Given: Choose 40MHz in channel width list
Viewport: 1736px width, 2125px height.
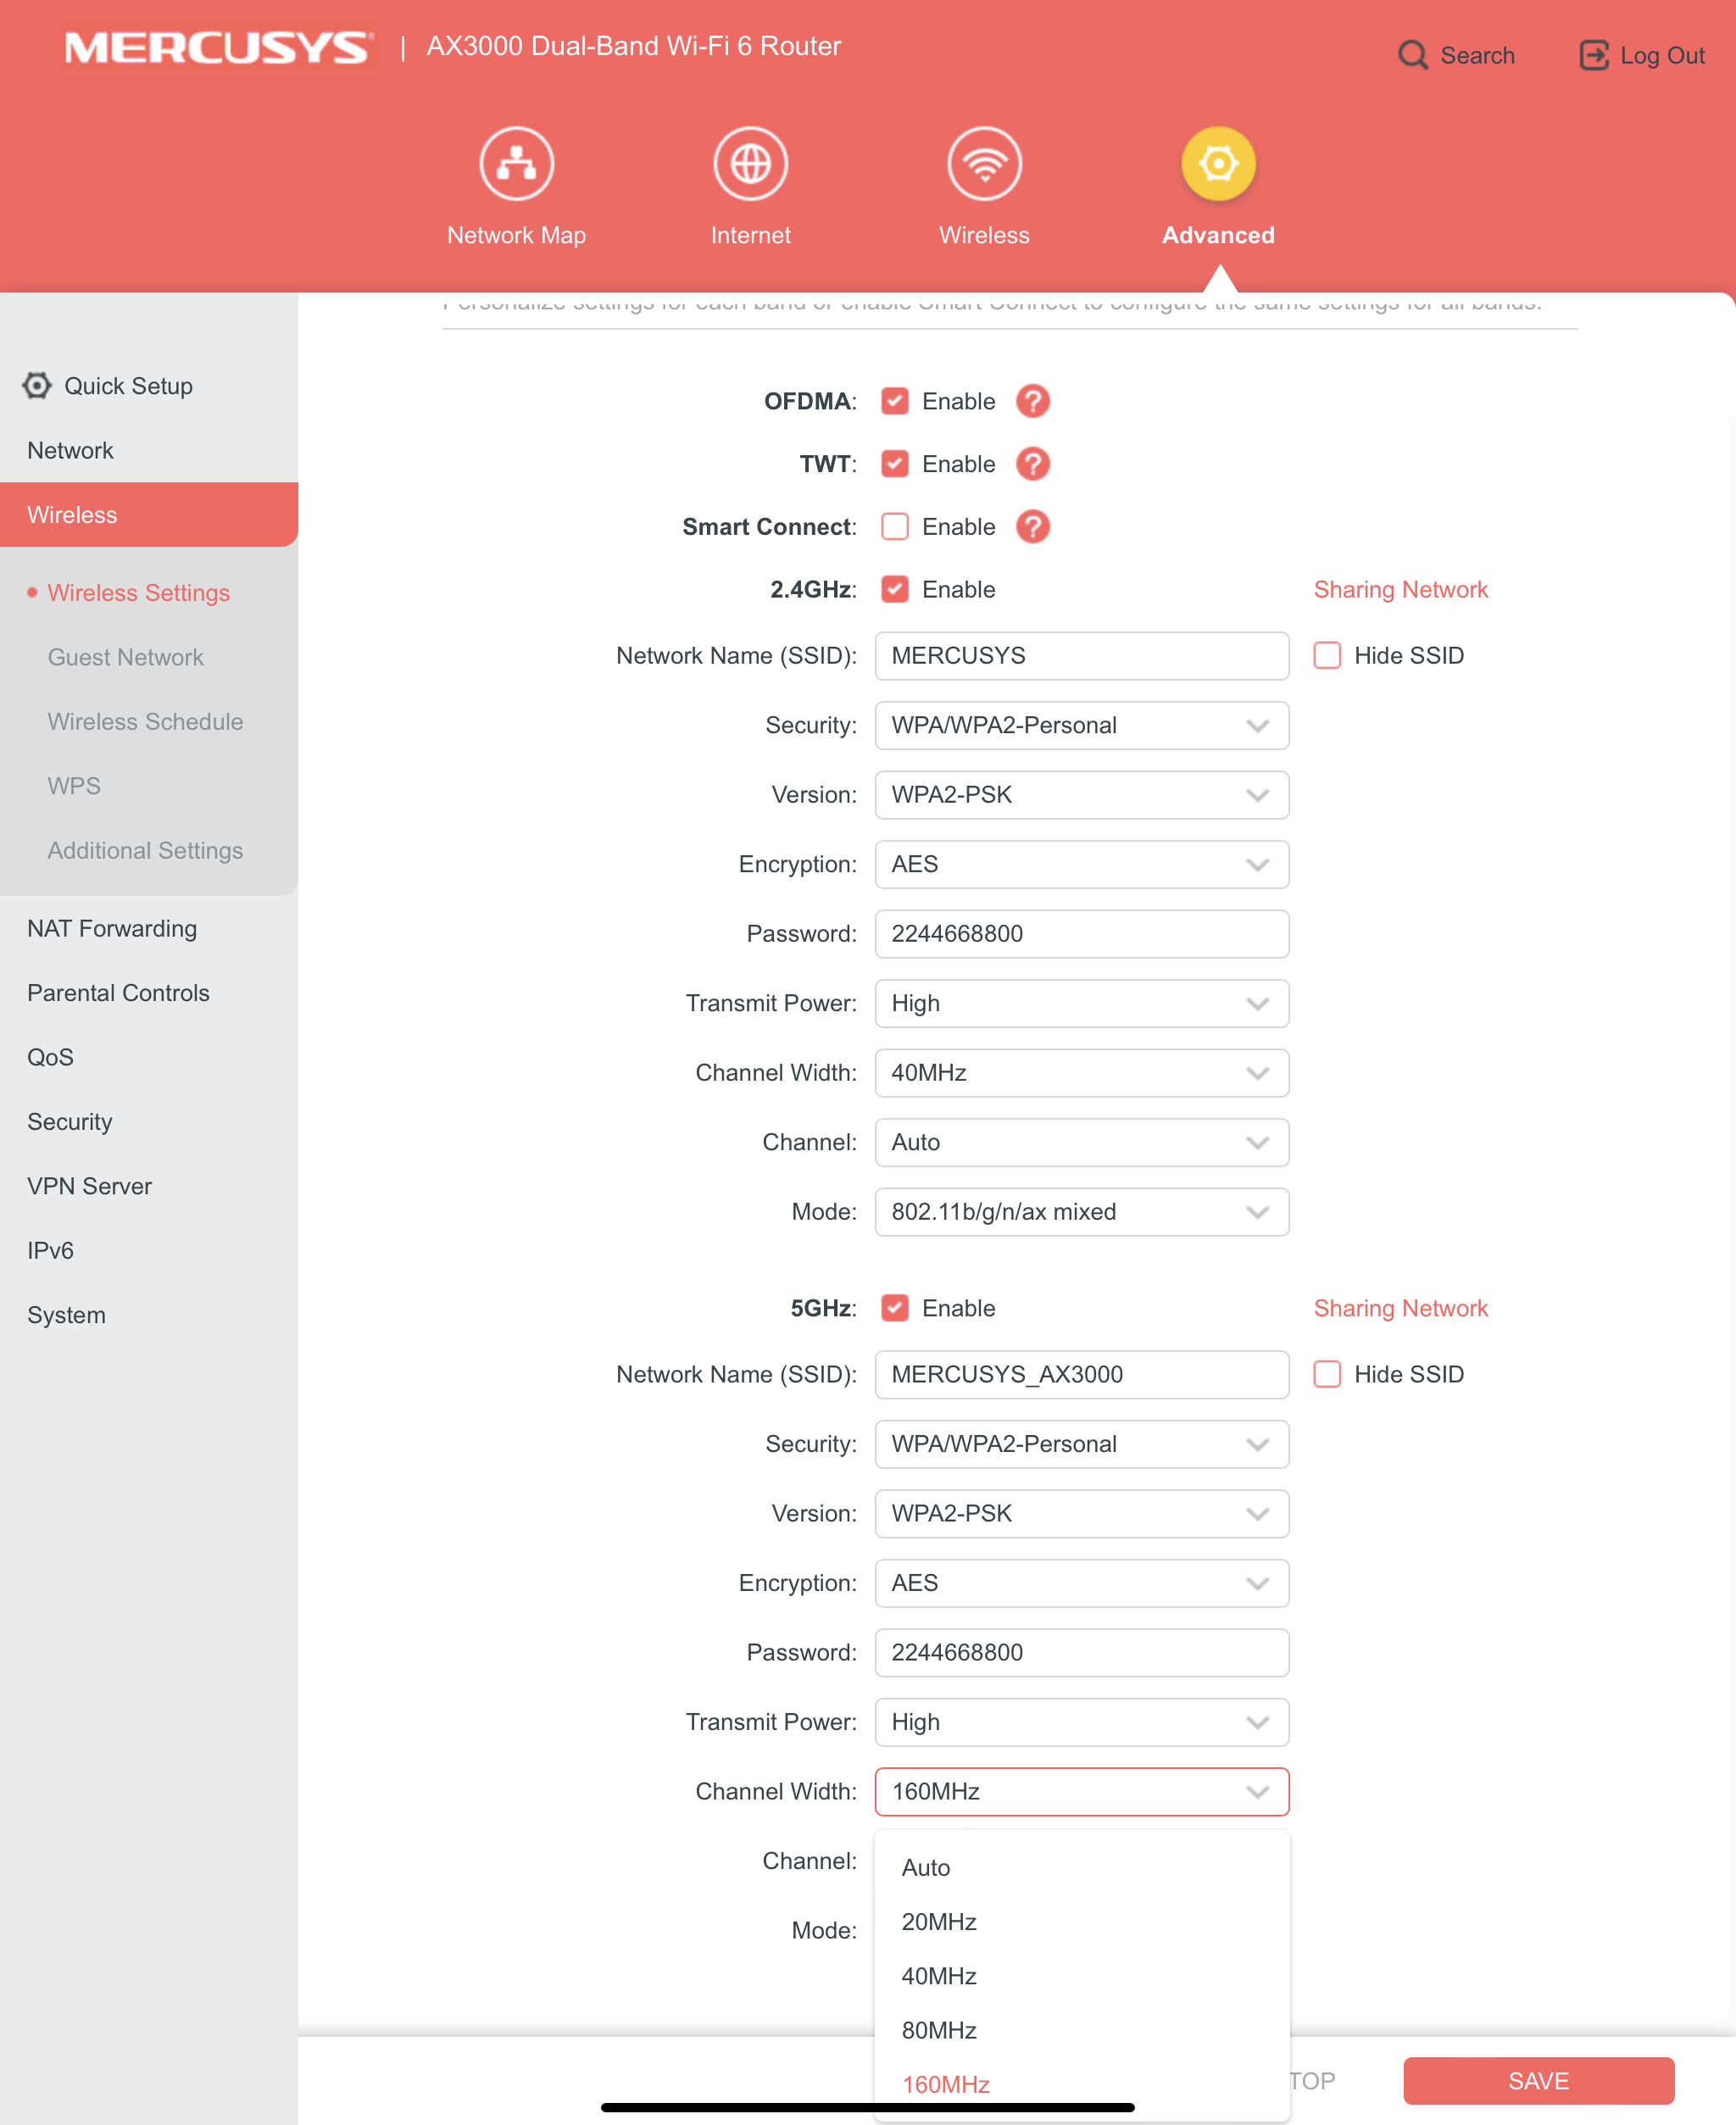Looking at the screenshot, I should click(x=1081, y=1976).
